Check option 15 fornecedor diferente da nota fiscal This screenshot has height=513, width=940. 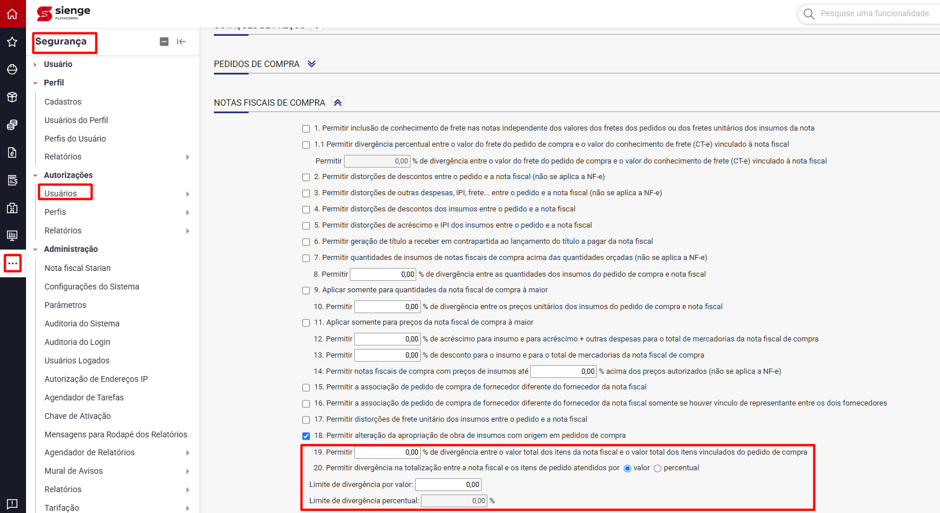pyautogui.click(x=306, y=387)
